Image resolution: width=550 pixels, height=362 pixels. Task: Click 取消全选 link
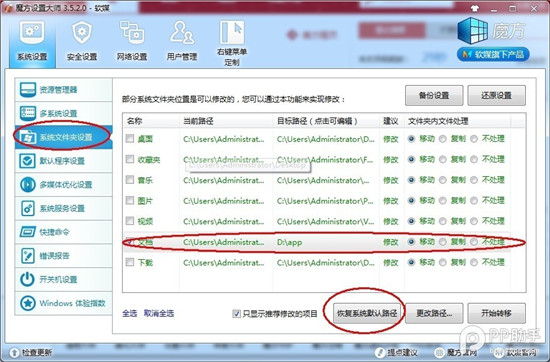(x=159, y=313)
